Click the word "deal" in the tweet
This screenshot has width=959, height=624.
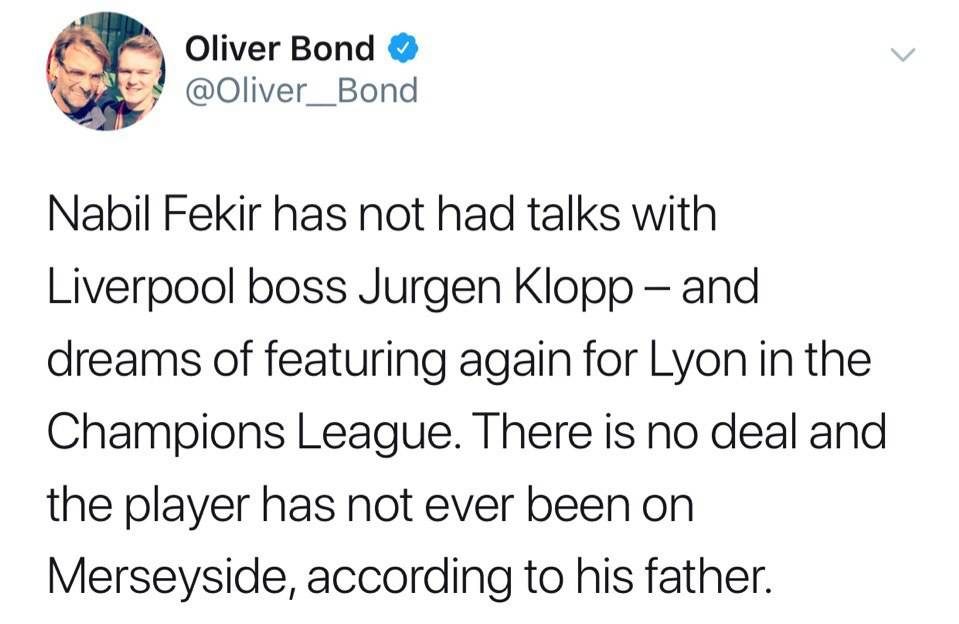click(x=769, y=434)
